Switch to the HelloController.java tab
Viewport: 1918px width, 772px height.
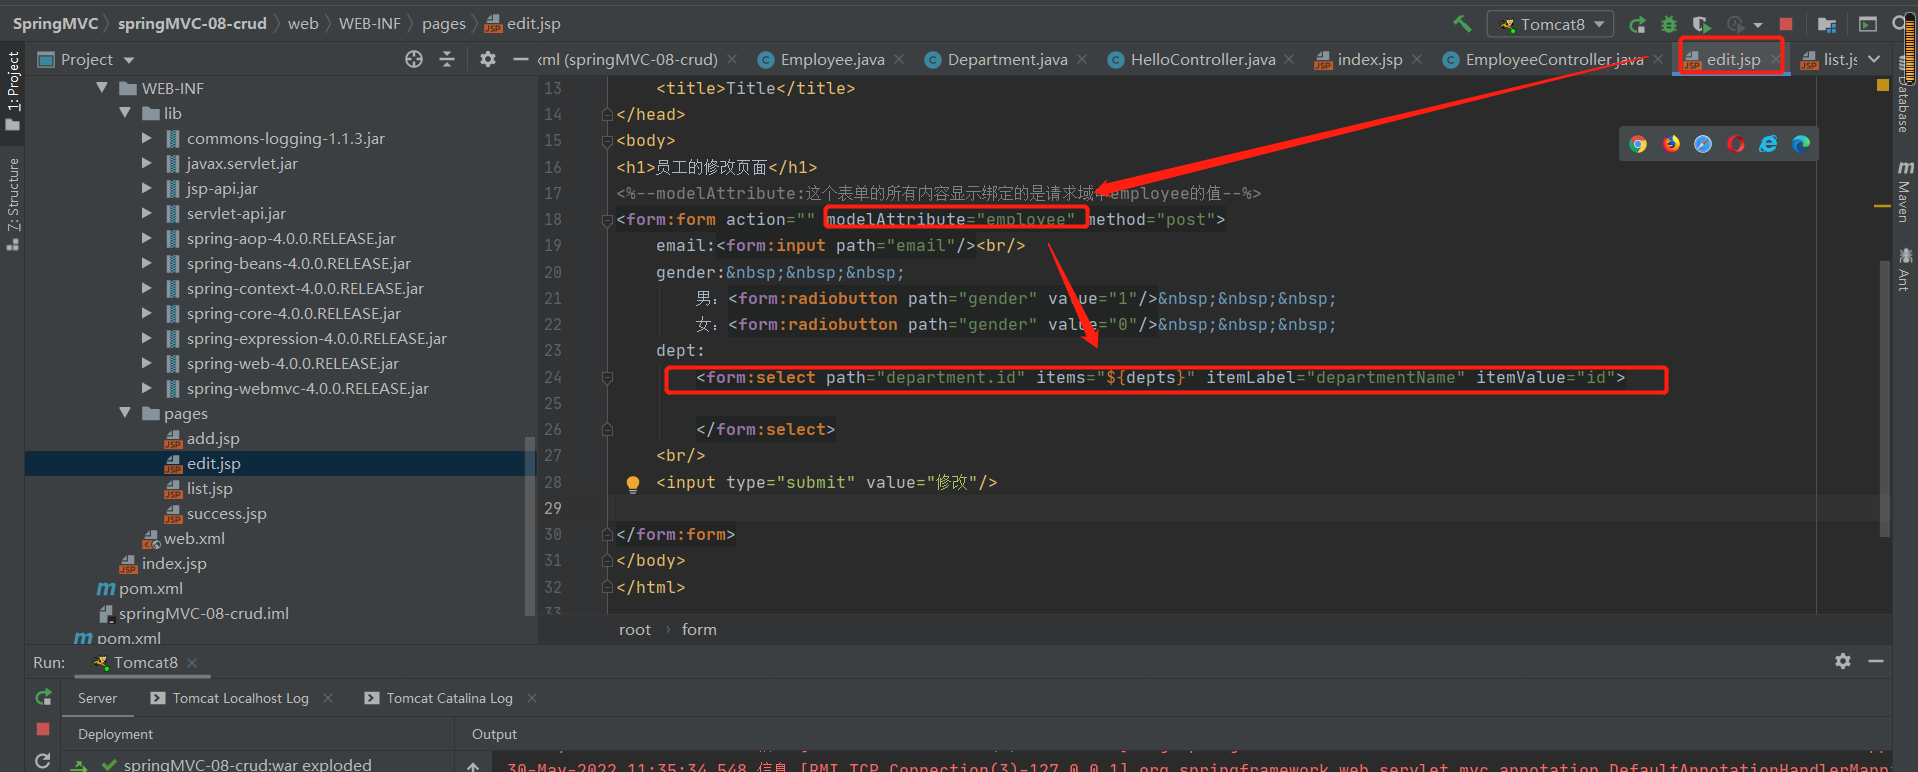pos(1202,60)
